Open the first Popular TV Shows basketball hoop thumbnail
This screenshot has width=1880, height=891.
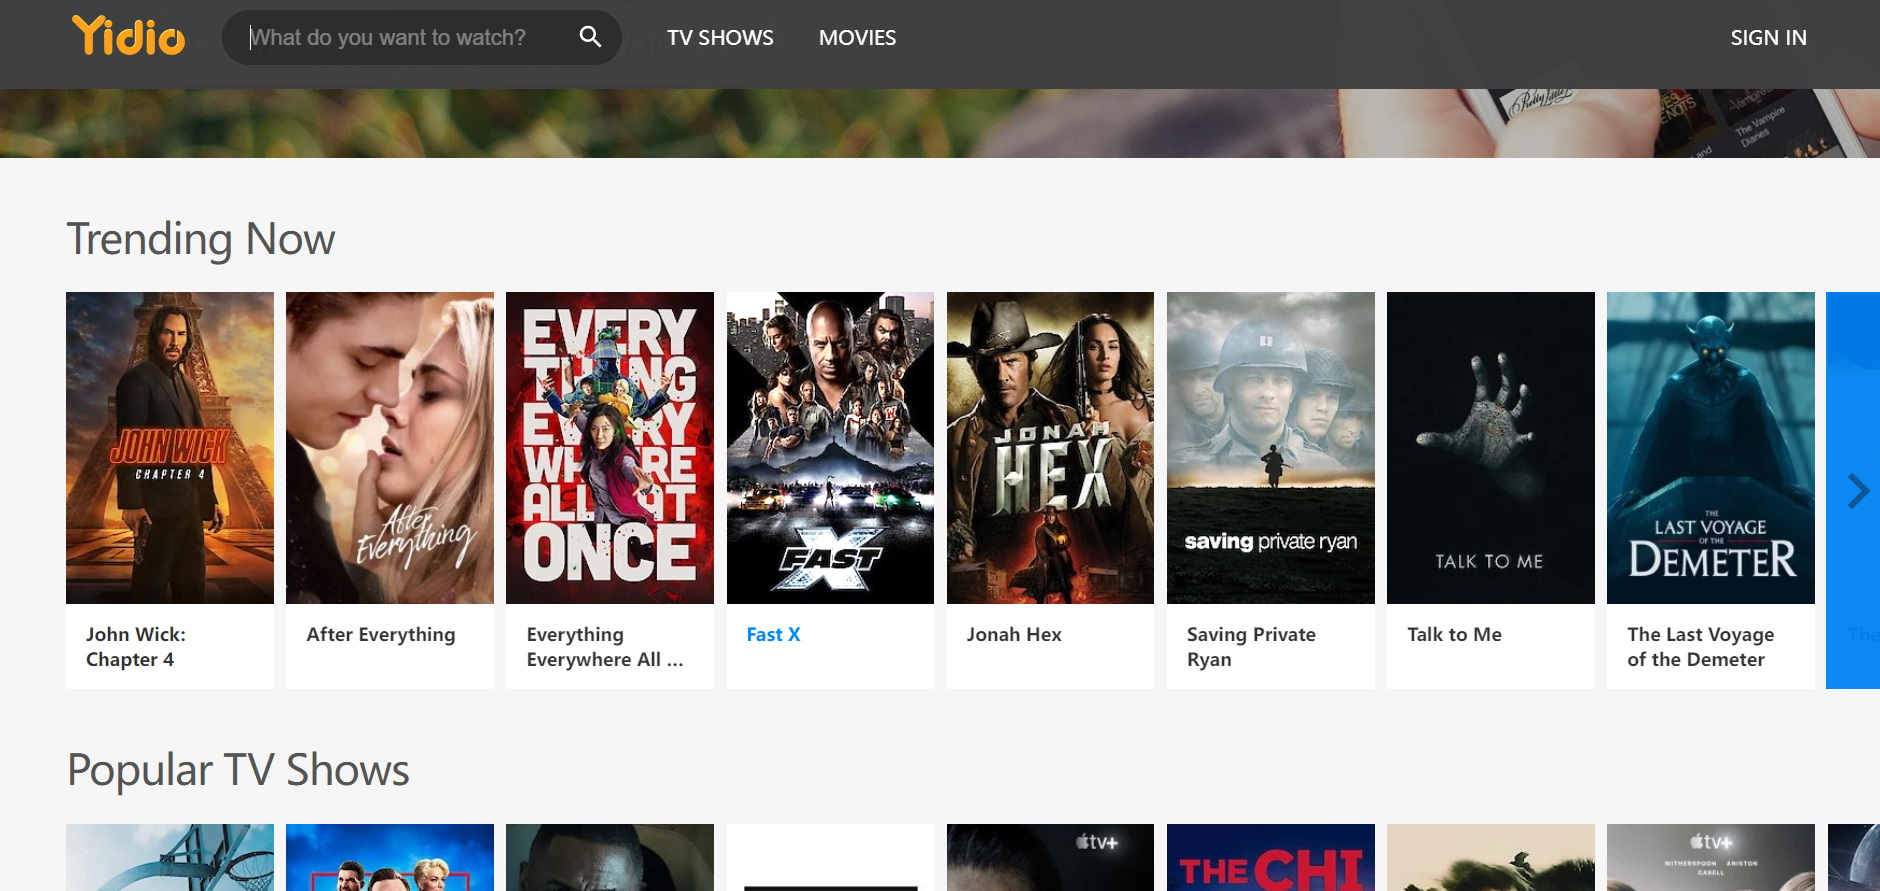coord(170,857)
